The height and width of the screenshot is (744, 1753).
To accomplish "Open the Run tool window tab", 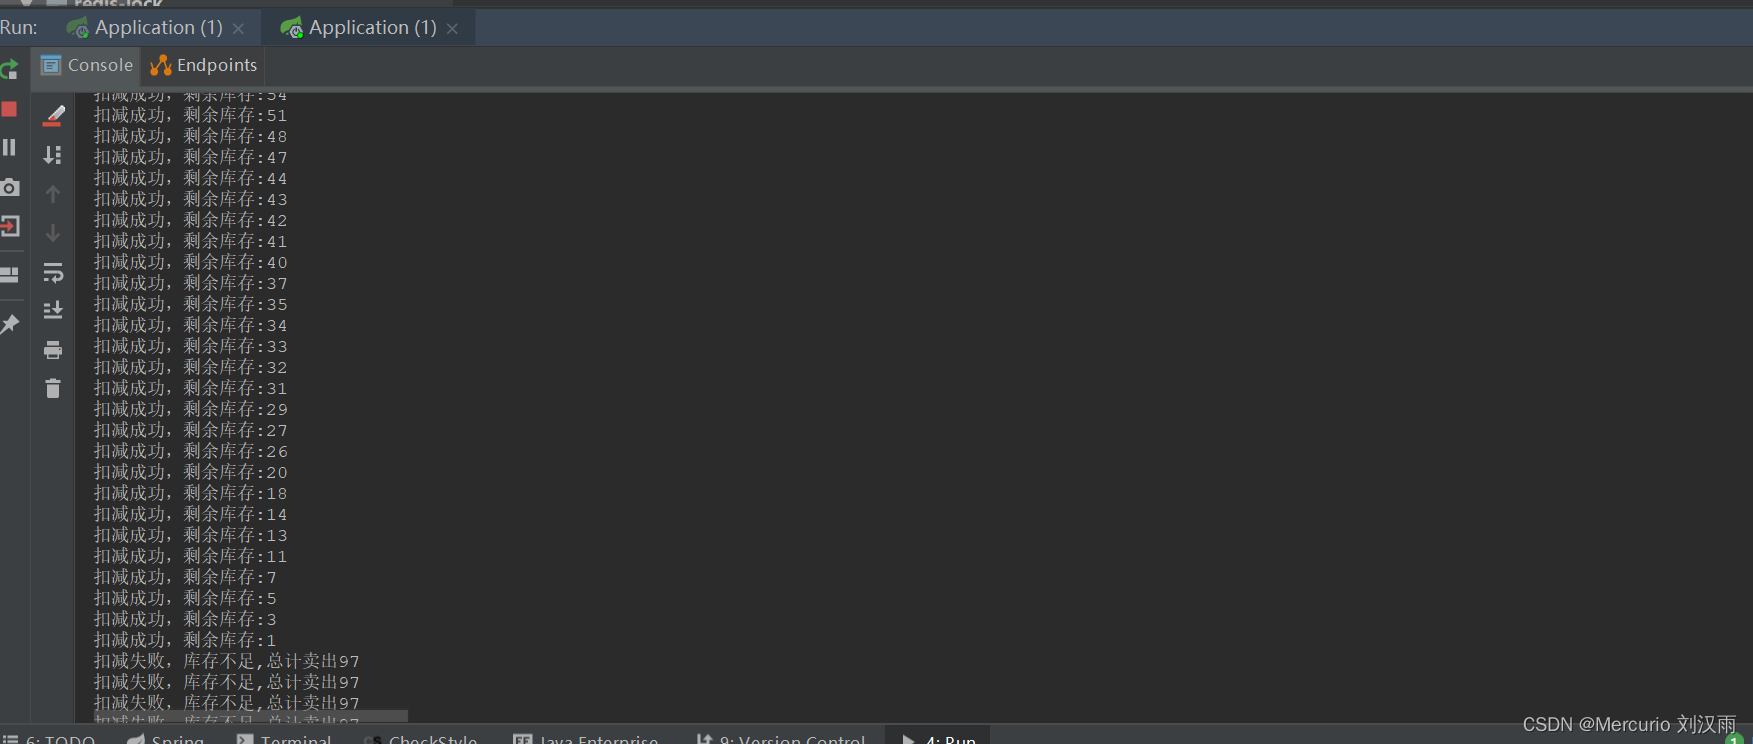I will pos(939,739).
